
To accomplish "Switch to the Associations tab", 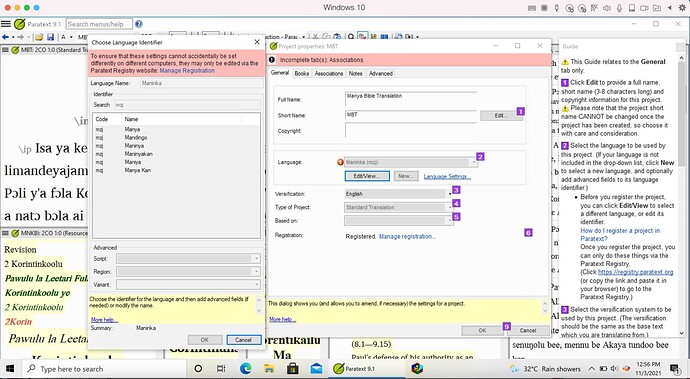I will pyautogui.click(x=329, y=74).
